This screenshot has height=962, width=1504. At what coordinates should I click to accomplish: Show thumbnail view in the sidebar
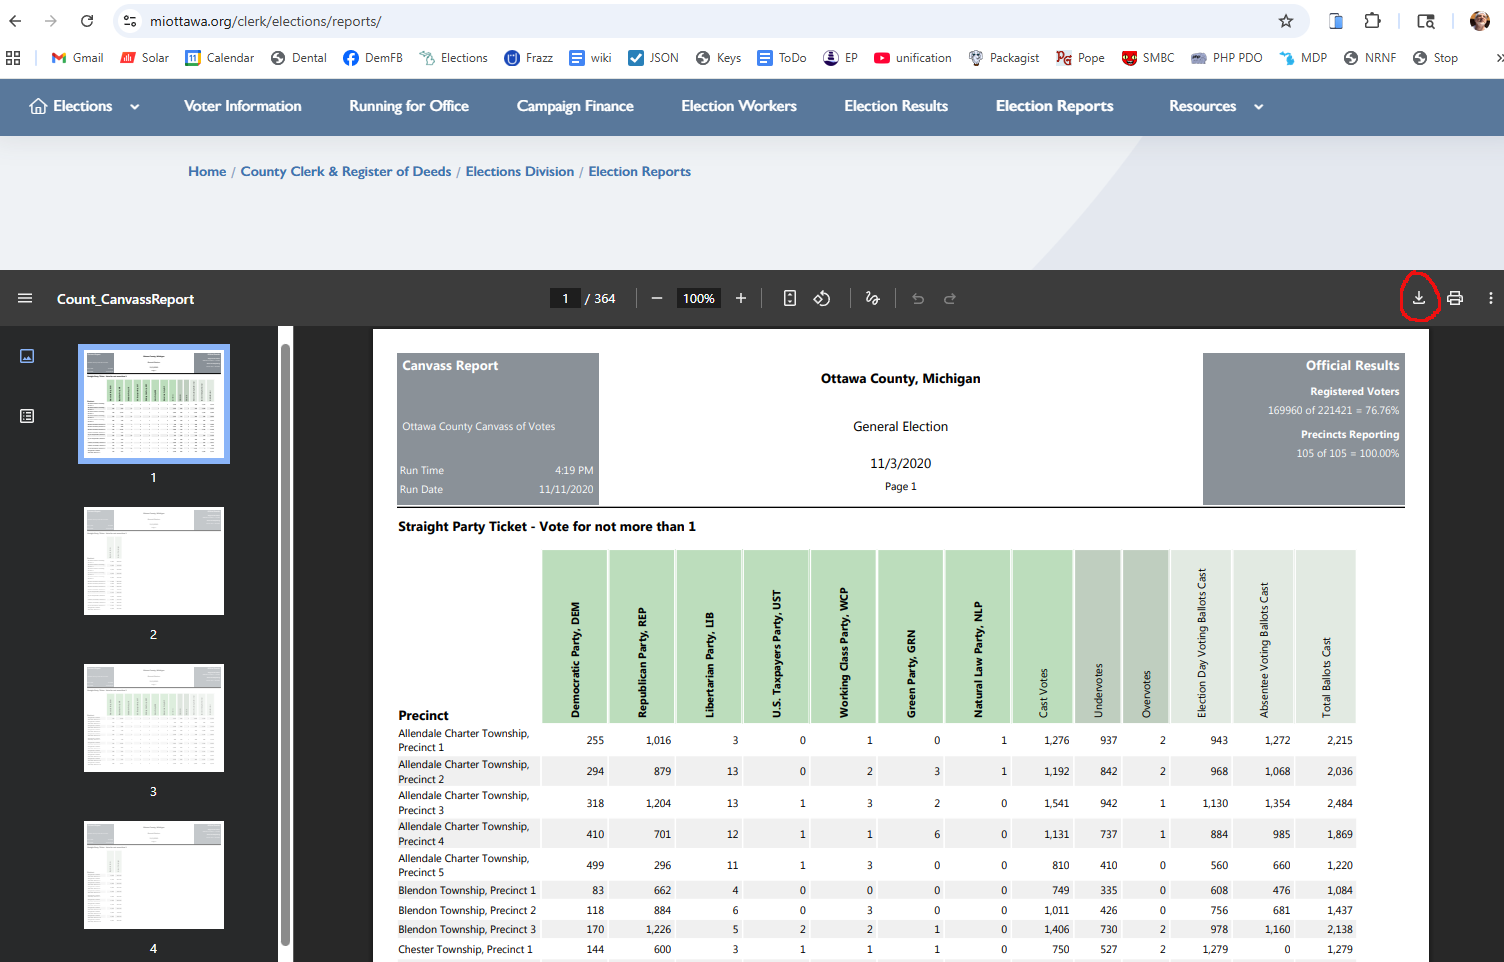[x=27, y=356]
